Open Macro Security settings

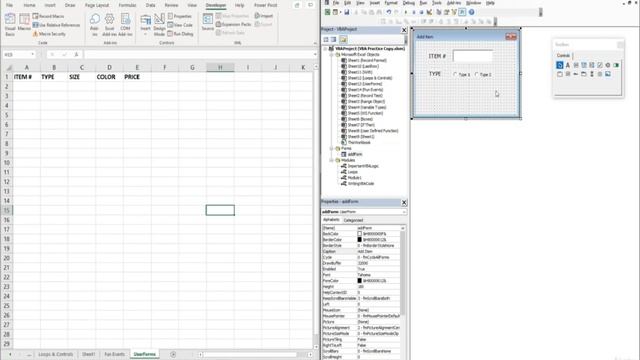(49, 34)
